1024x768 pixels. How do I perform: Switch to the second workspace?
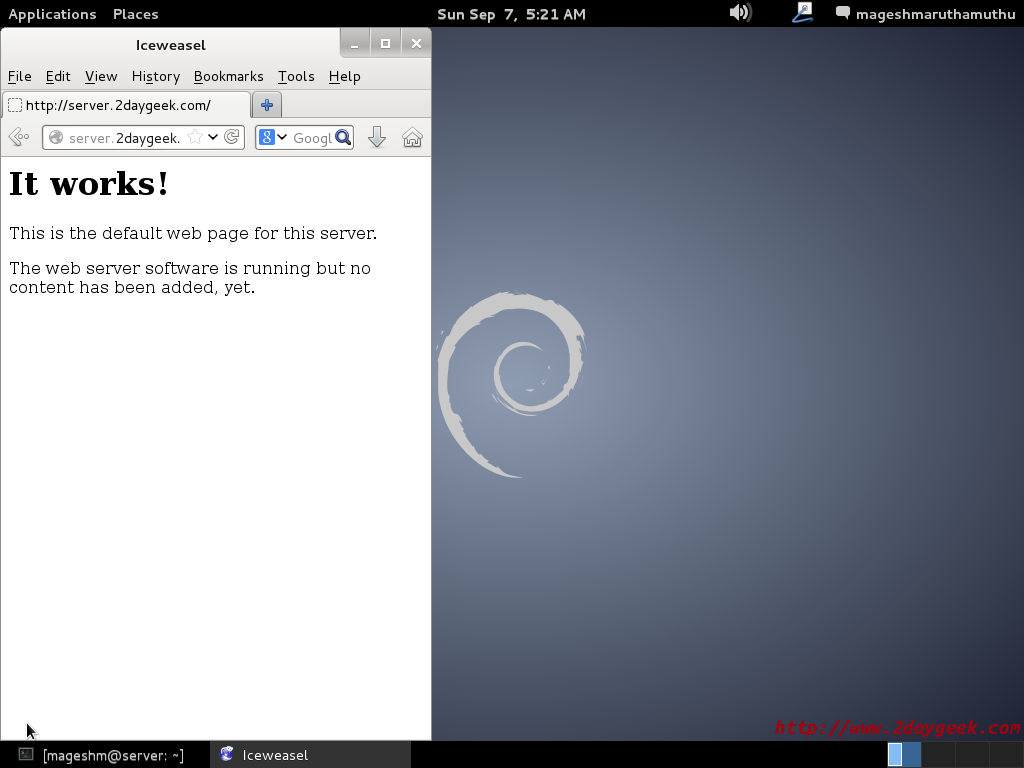point(938,754)
